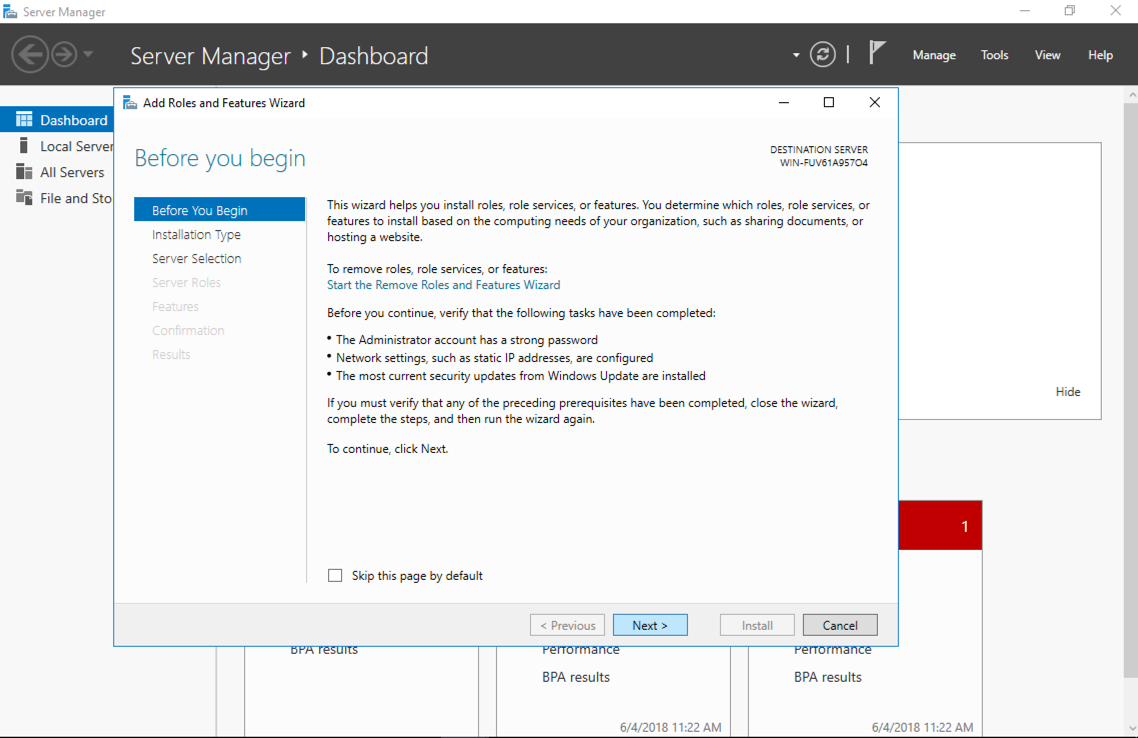
Task: Enable Skip this page by default checkbox
Action: click(335, 575)
